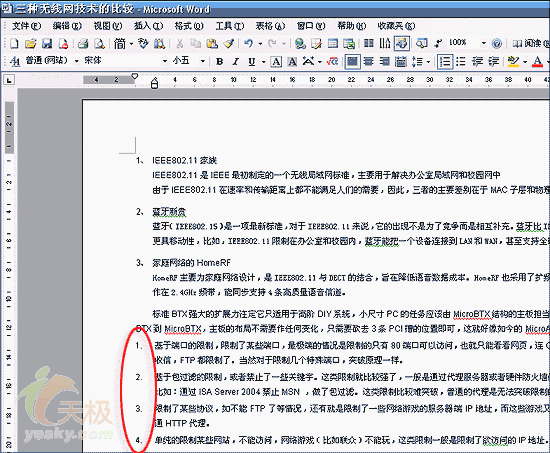Click the Simplified Chinese conversion icon
The height and width of the screenshot is (453, 550).
[120, 44]
